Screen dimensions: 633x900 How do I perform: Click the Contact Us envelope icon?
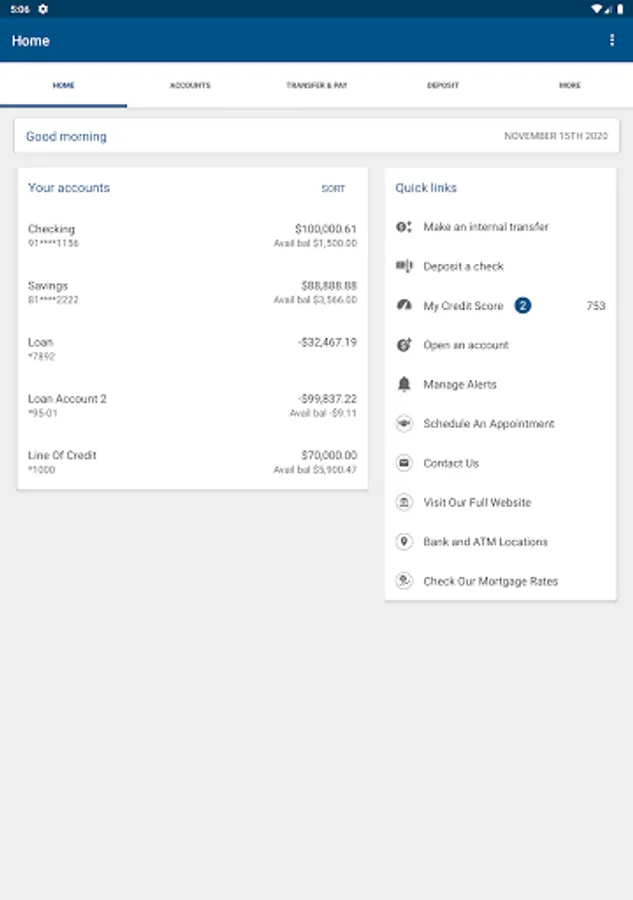tap(404, 463)
